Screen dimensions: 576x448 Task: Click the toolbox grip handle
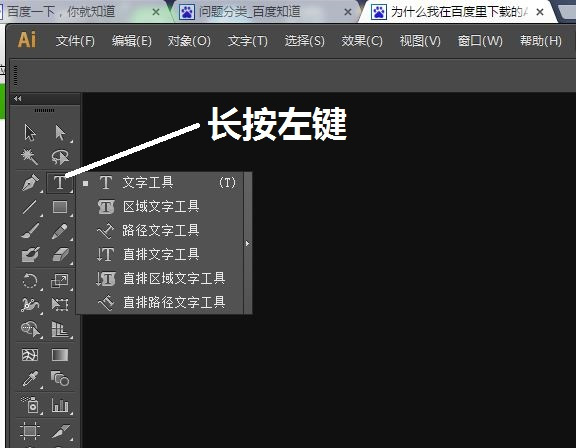pyautogui.click(x=44, y=110)
